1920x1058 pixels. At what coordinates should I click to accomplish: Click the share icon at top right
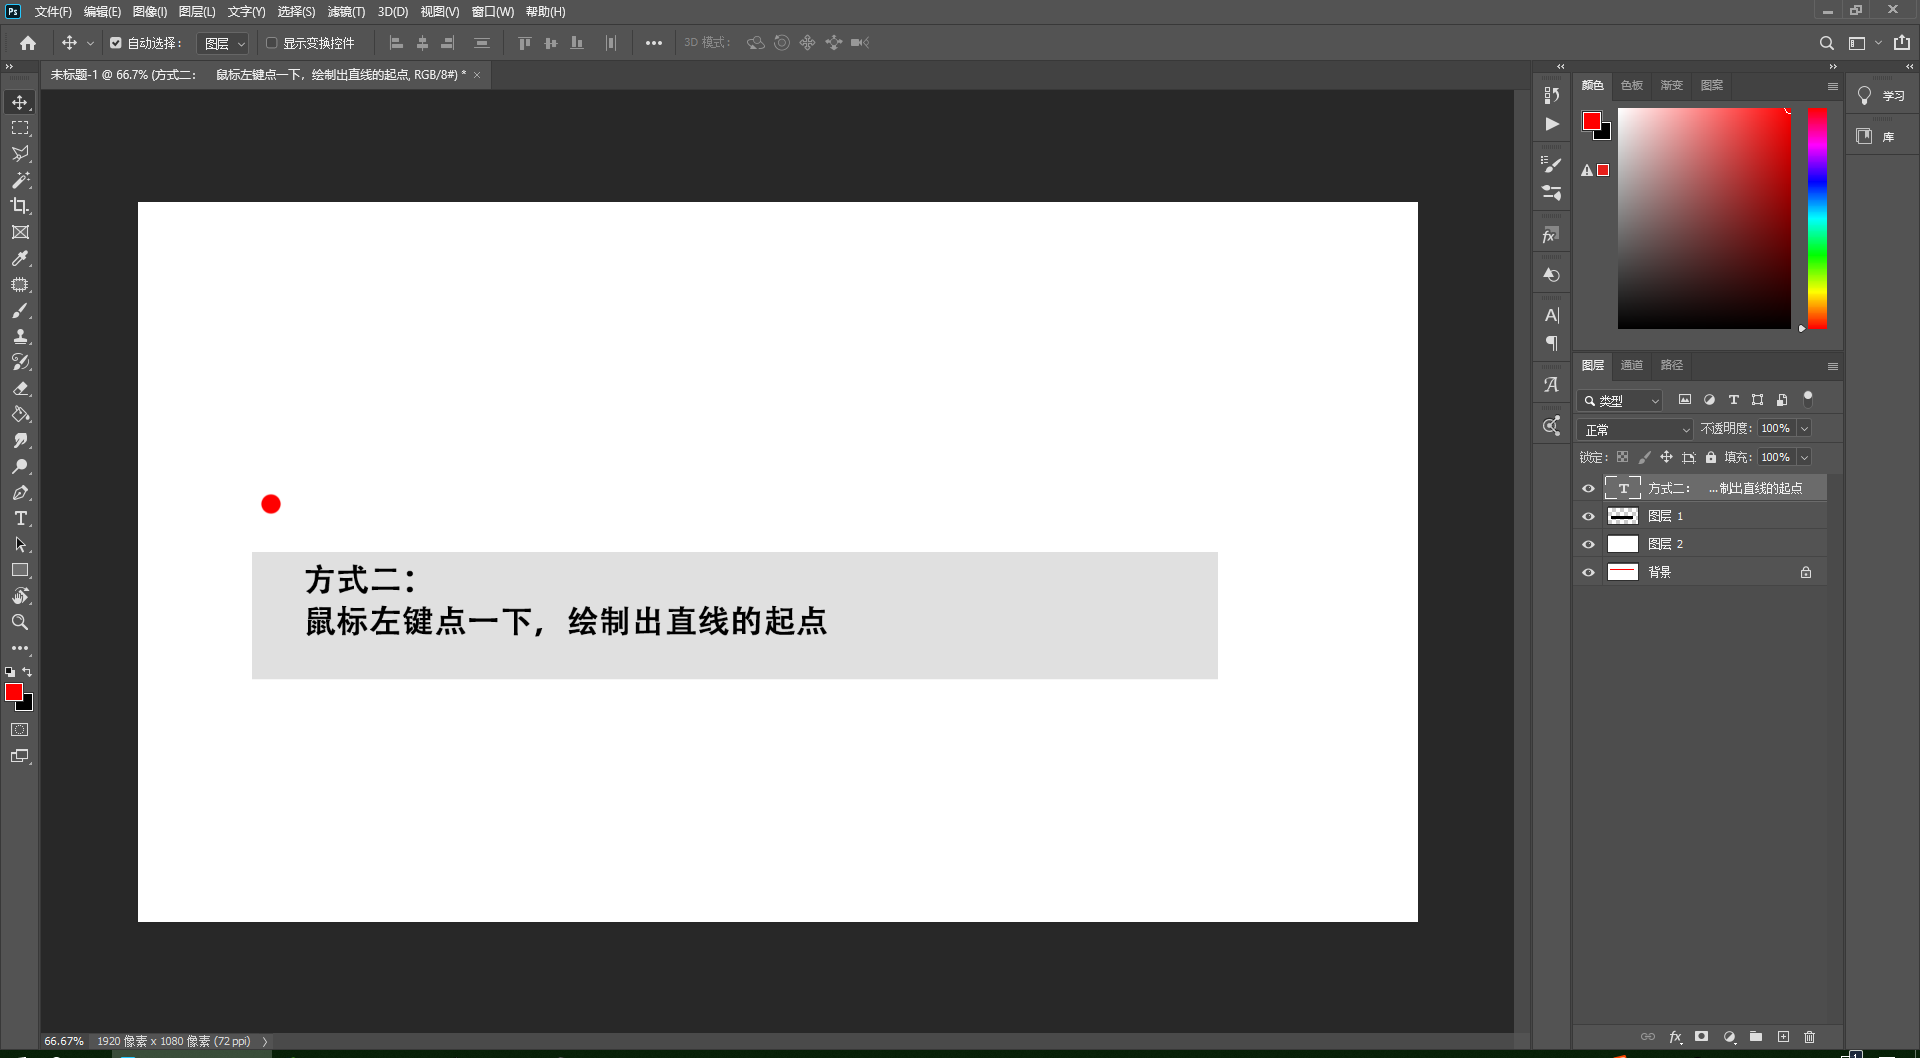[x=1902, y=43]
